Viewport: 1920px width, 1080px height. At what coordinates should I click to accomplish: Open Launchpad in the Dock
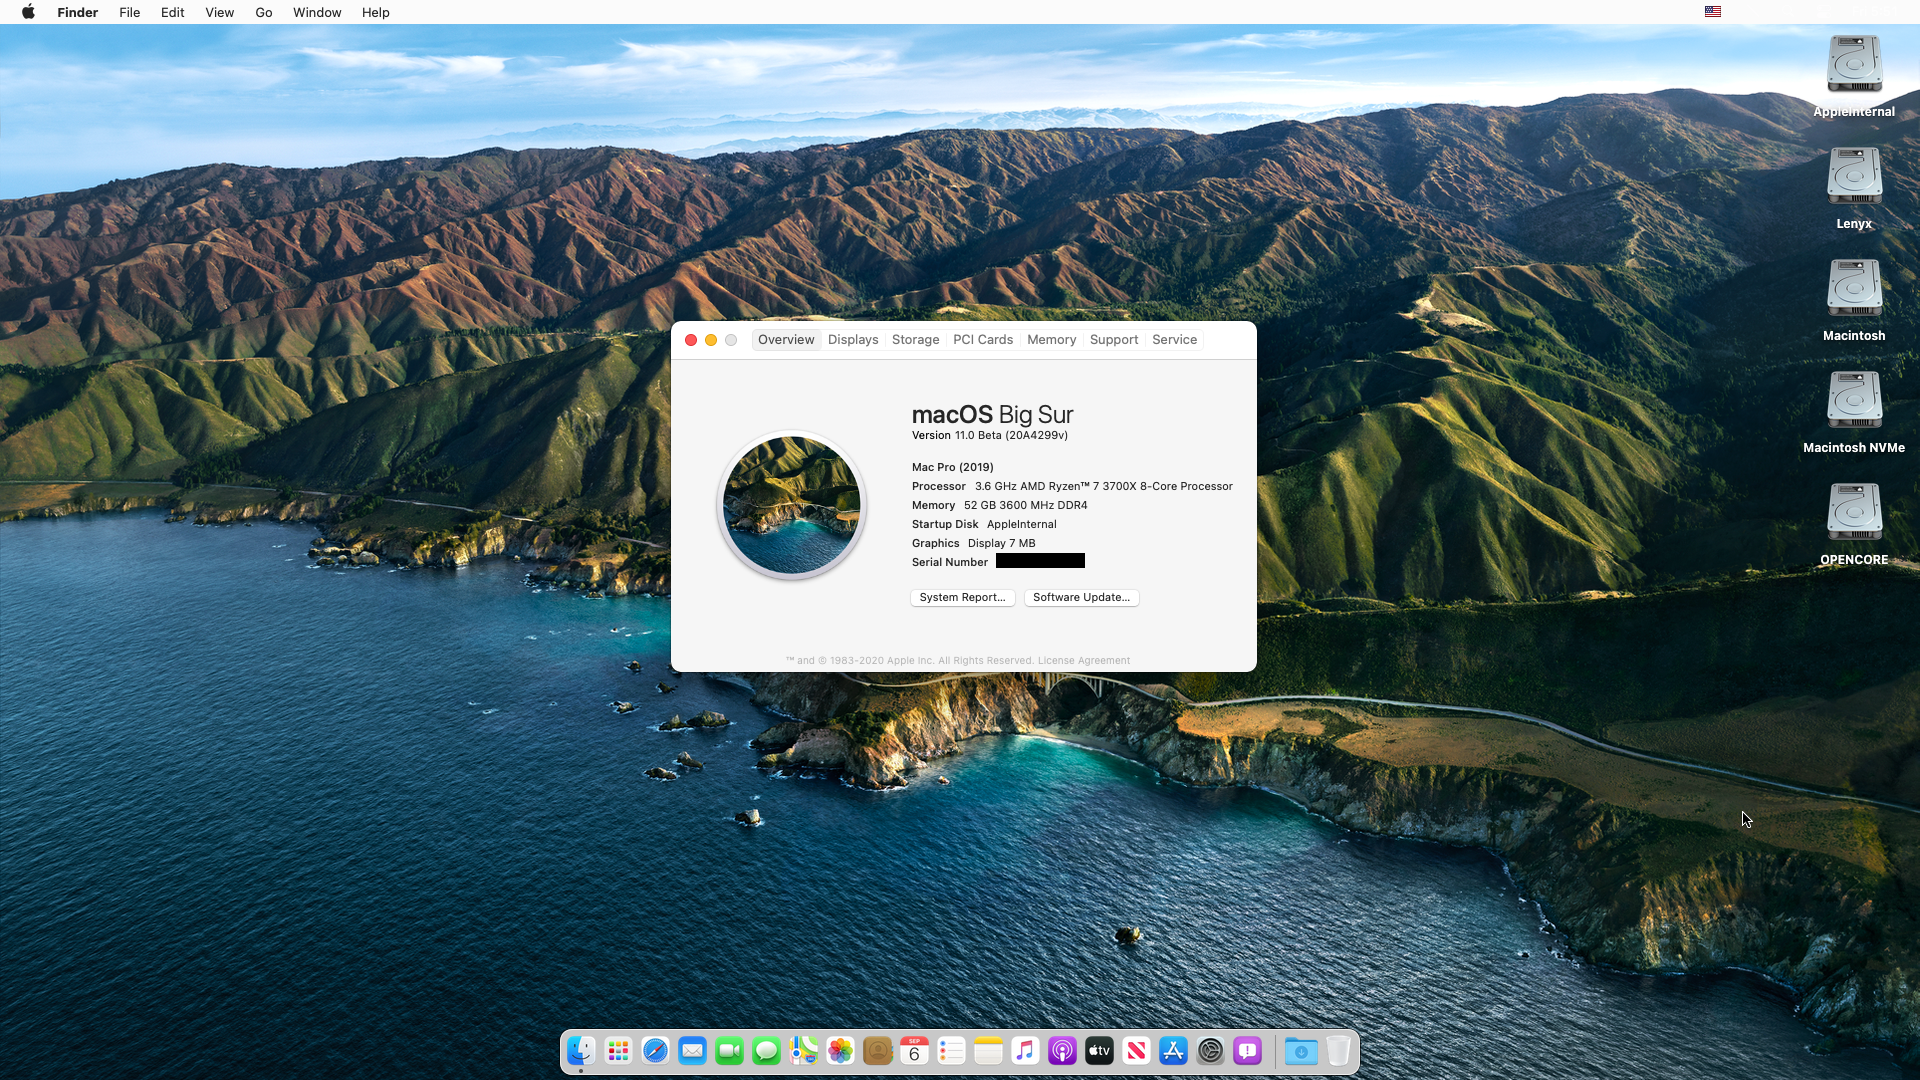pyautogui.click(x=618, y=1051)
